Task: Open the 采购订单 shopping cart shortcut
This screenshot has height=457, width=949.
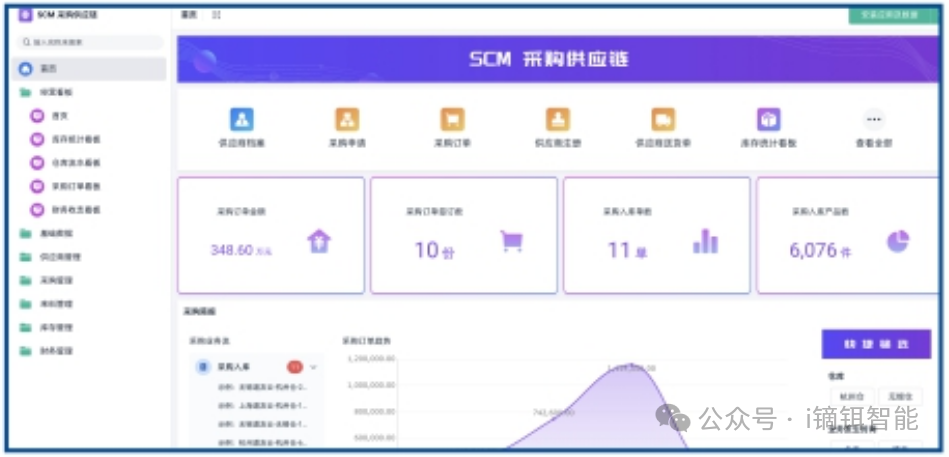Action: tap(452, 120)
